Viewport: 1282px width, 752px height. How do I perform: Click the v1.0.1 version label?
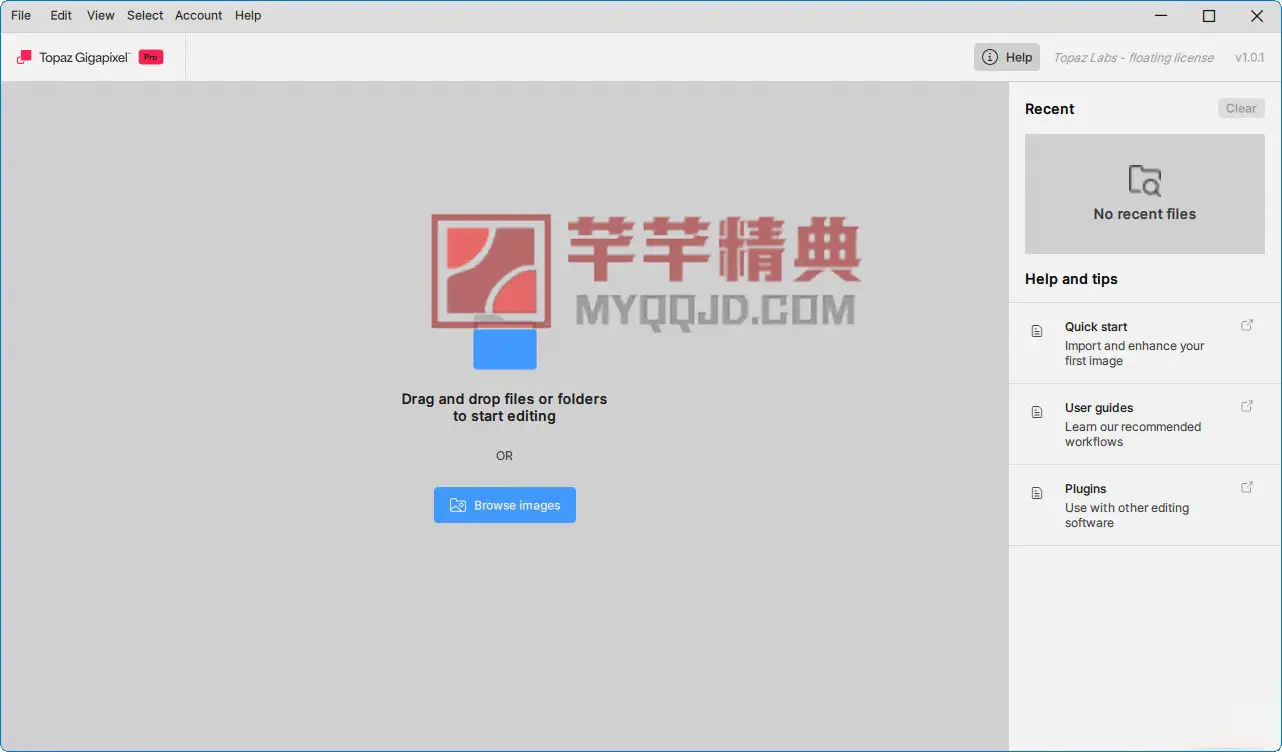[x=1249, y=58]
